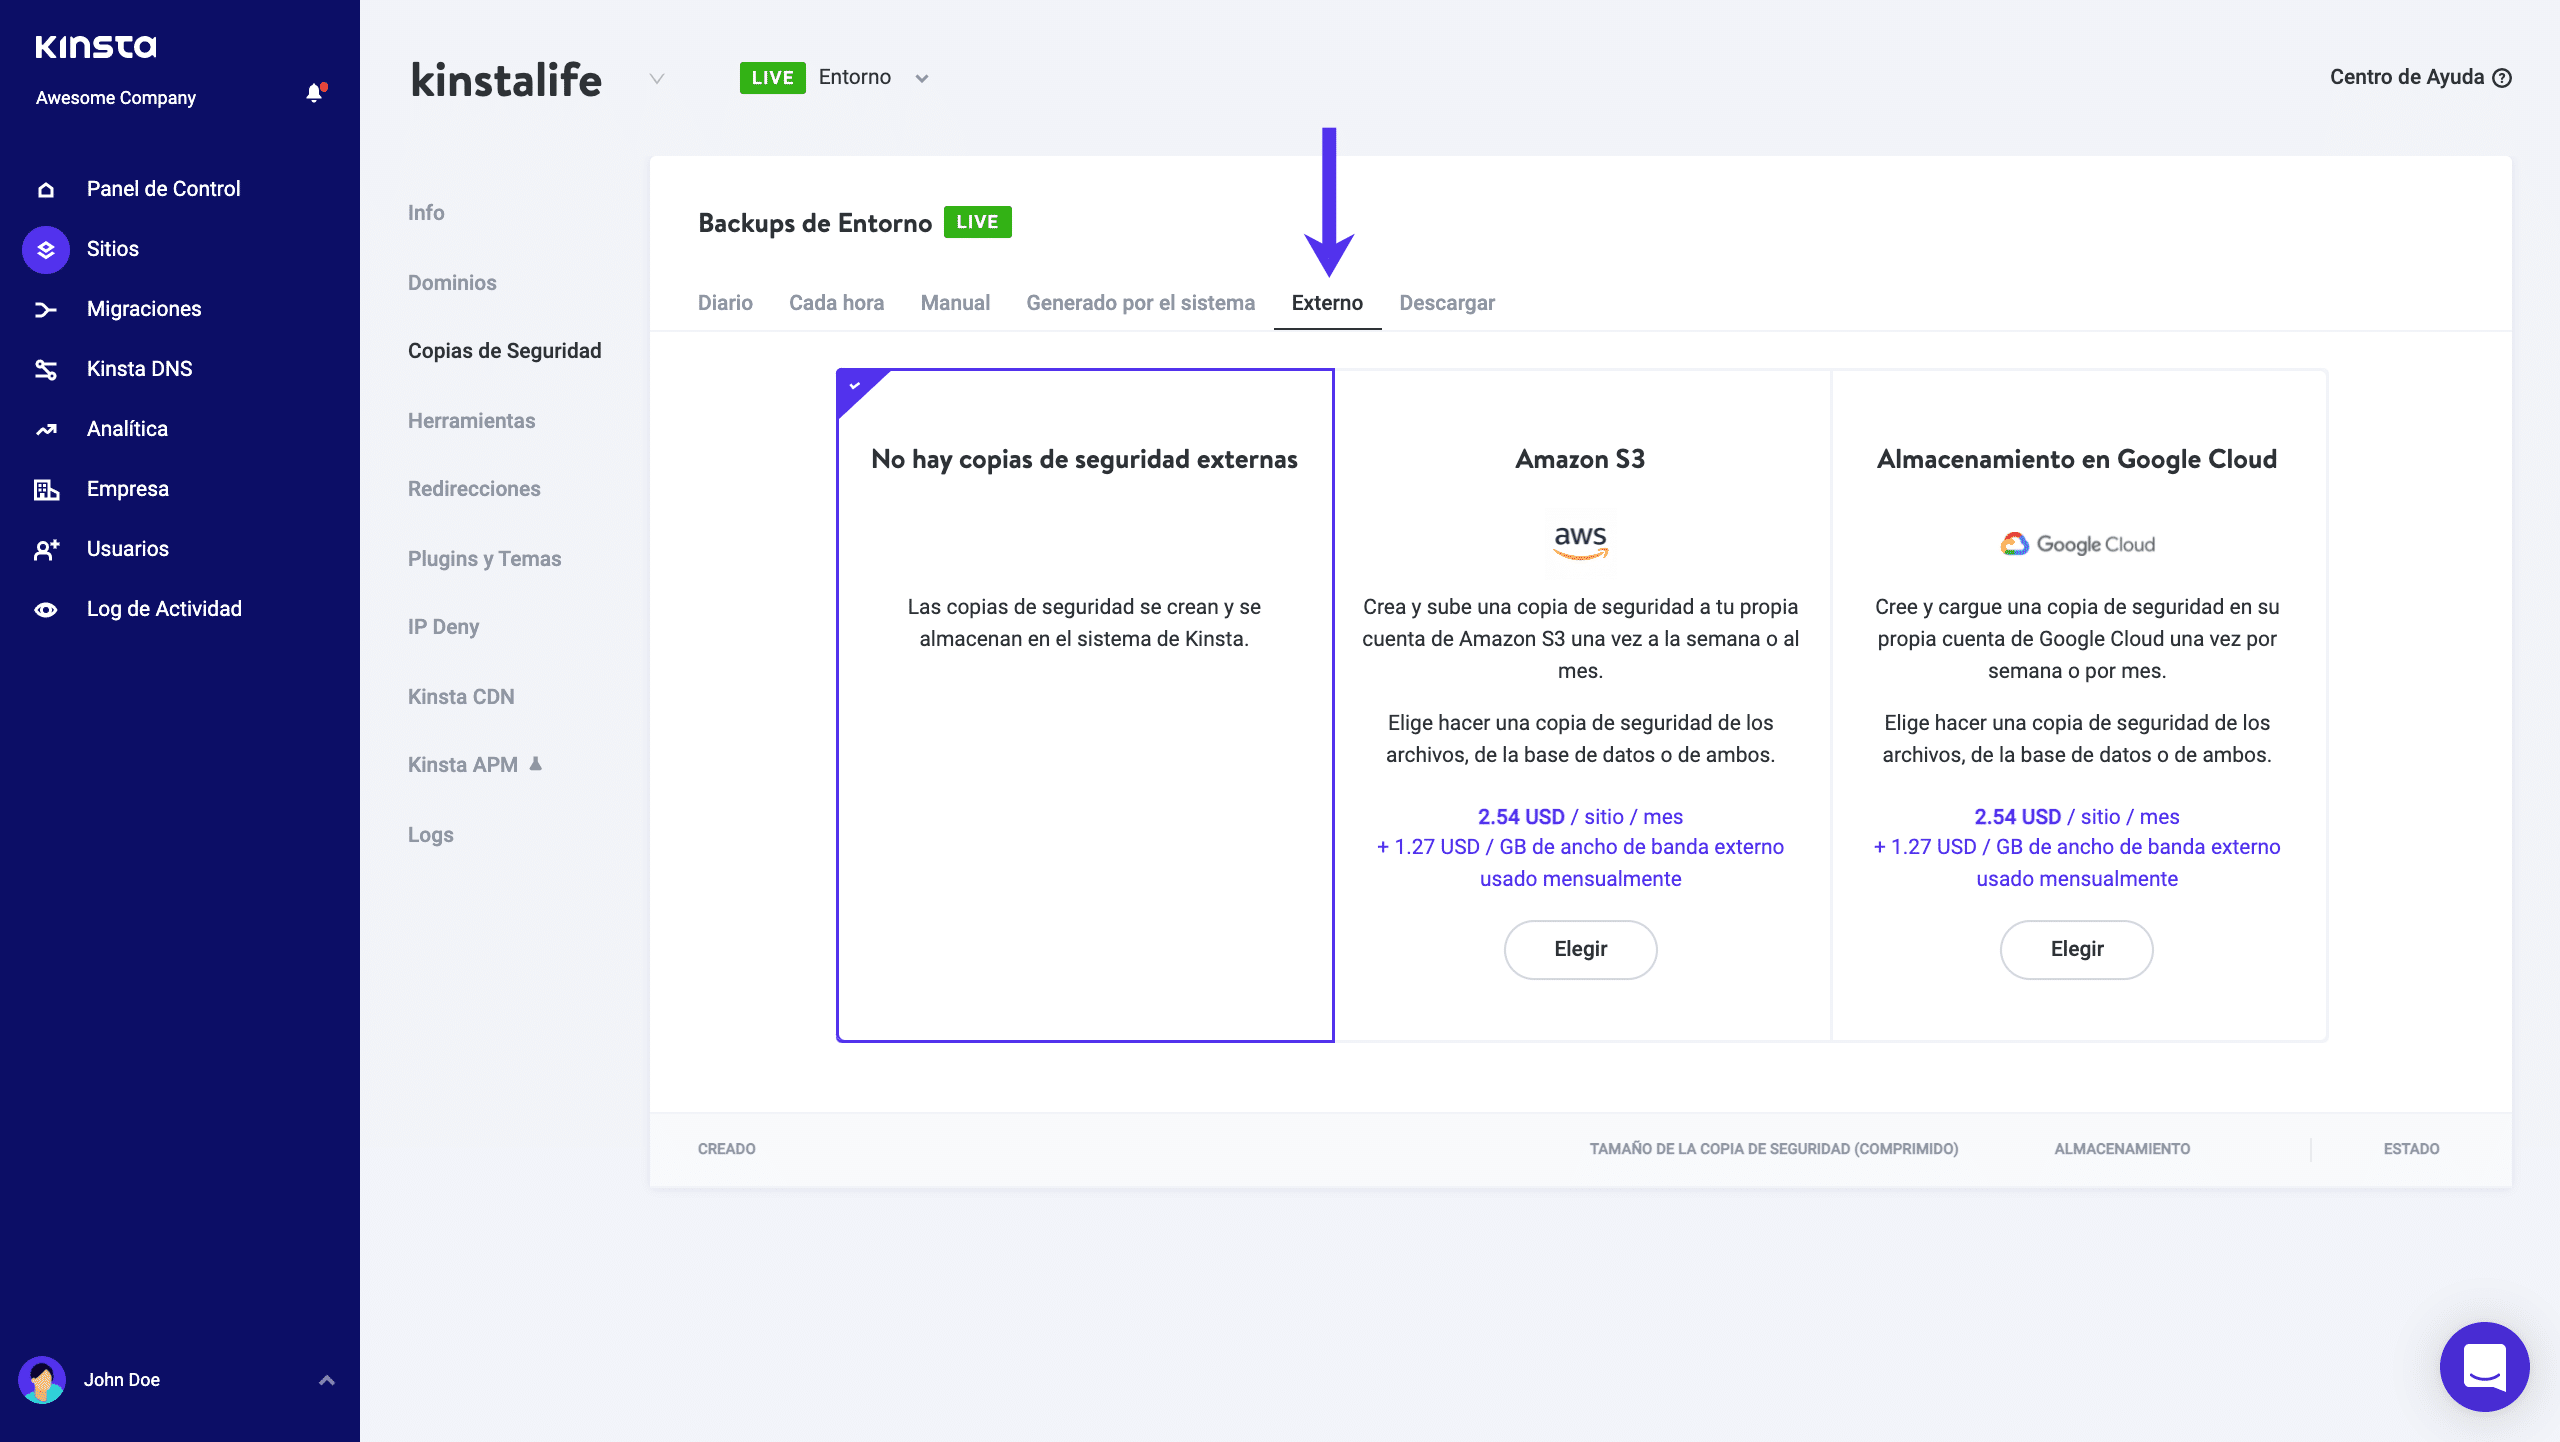The image size is (2560, 1442).
Task: Switch to the Generado por el sistema tab
Action: (1140, 303)
